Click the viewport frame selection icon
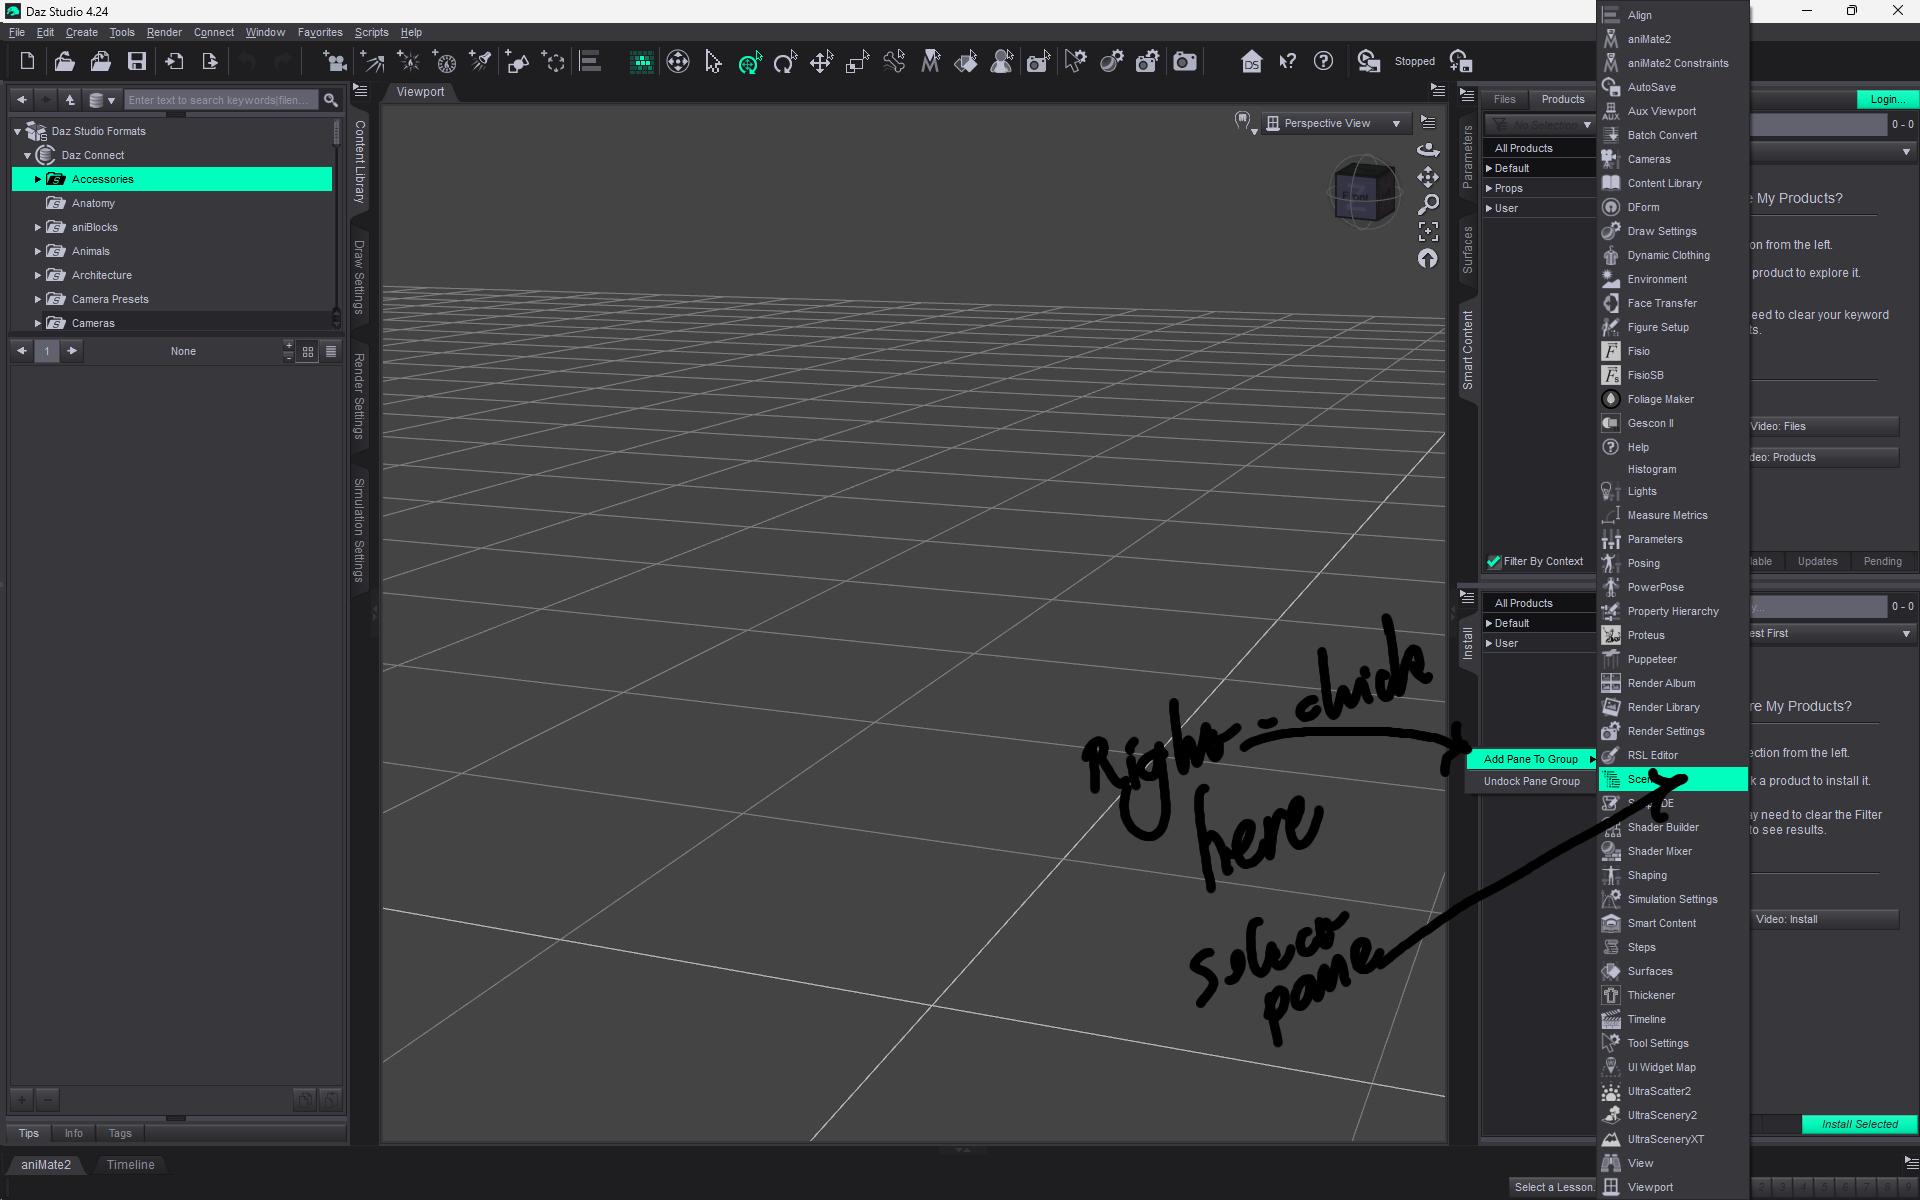The image size is (1920, 1200). pyautogui.click(x=1428, y=231)
